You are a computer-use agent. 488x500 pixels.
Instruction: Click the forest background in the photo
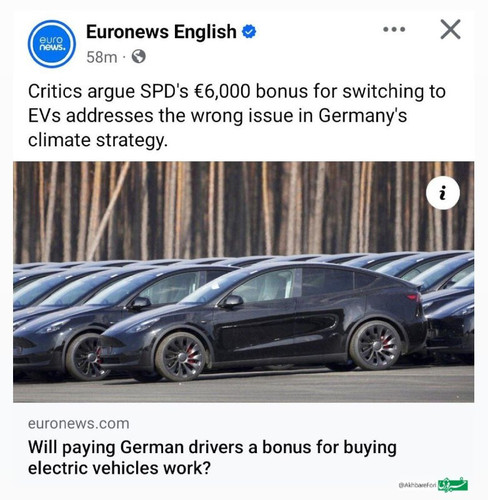tap(244, 208)
